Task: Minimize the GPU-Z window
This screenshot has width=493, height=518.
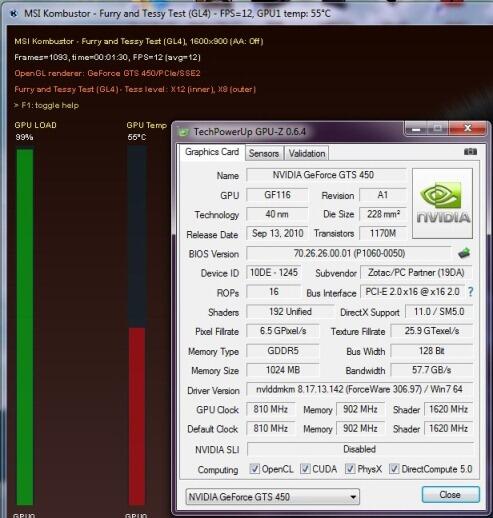Action: coord(416,128)
